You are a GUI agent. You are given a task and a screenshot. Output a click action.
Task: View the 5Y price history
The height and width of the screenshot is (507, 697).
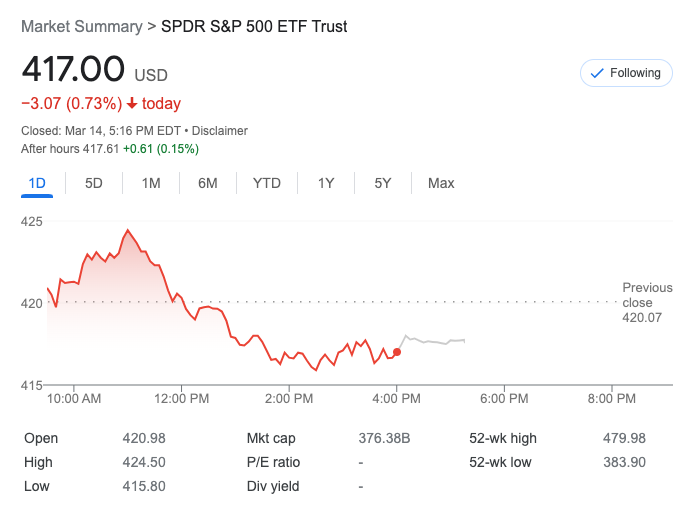click(383, 183)
